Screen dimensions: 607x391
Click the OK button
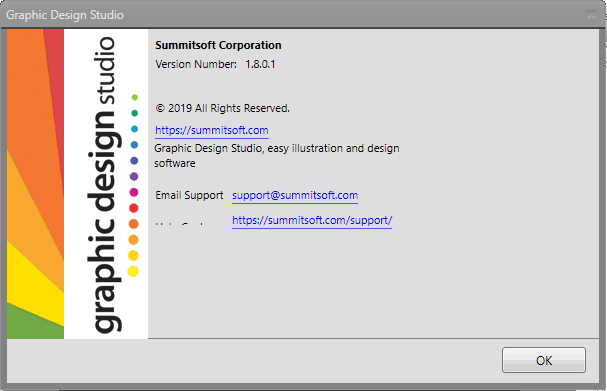[544, 360]
